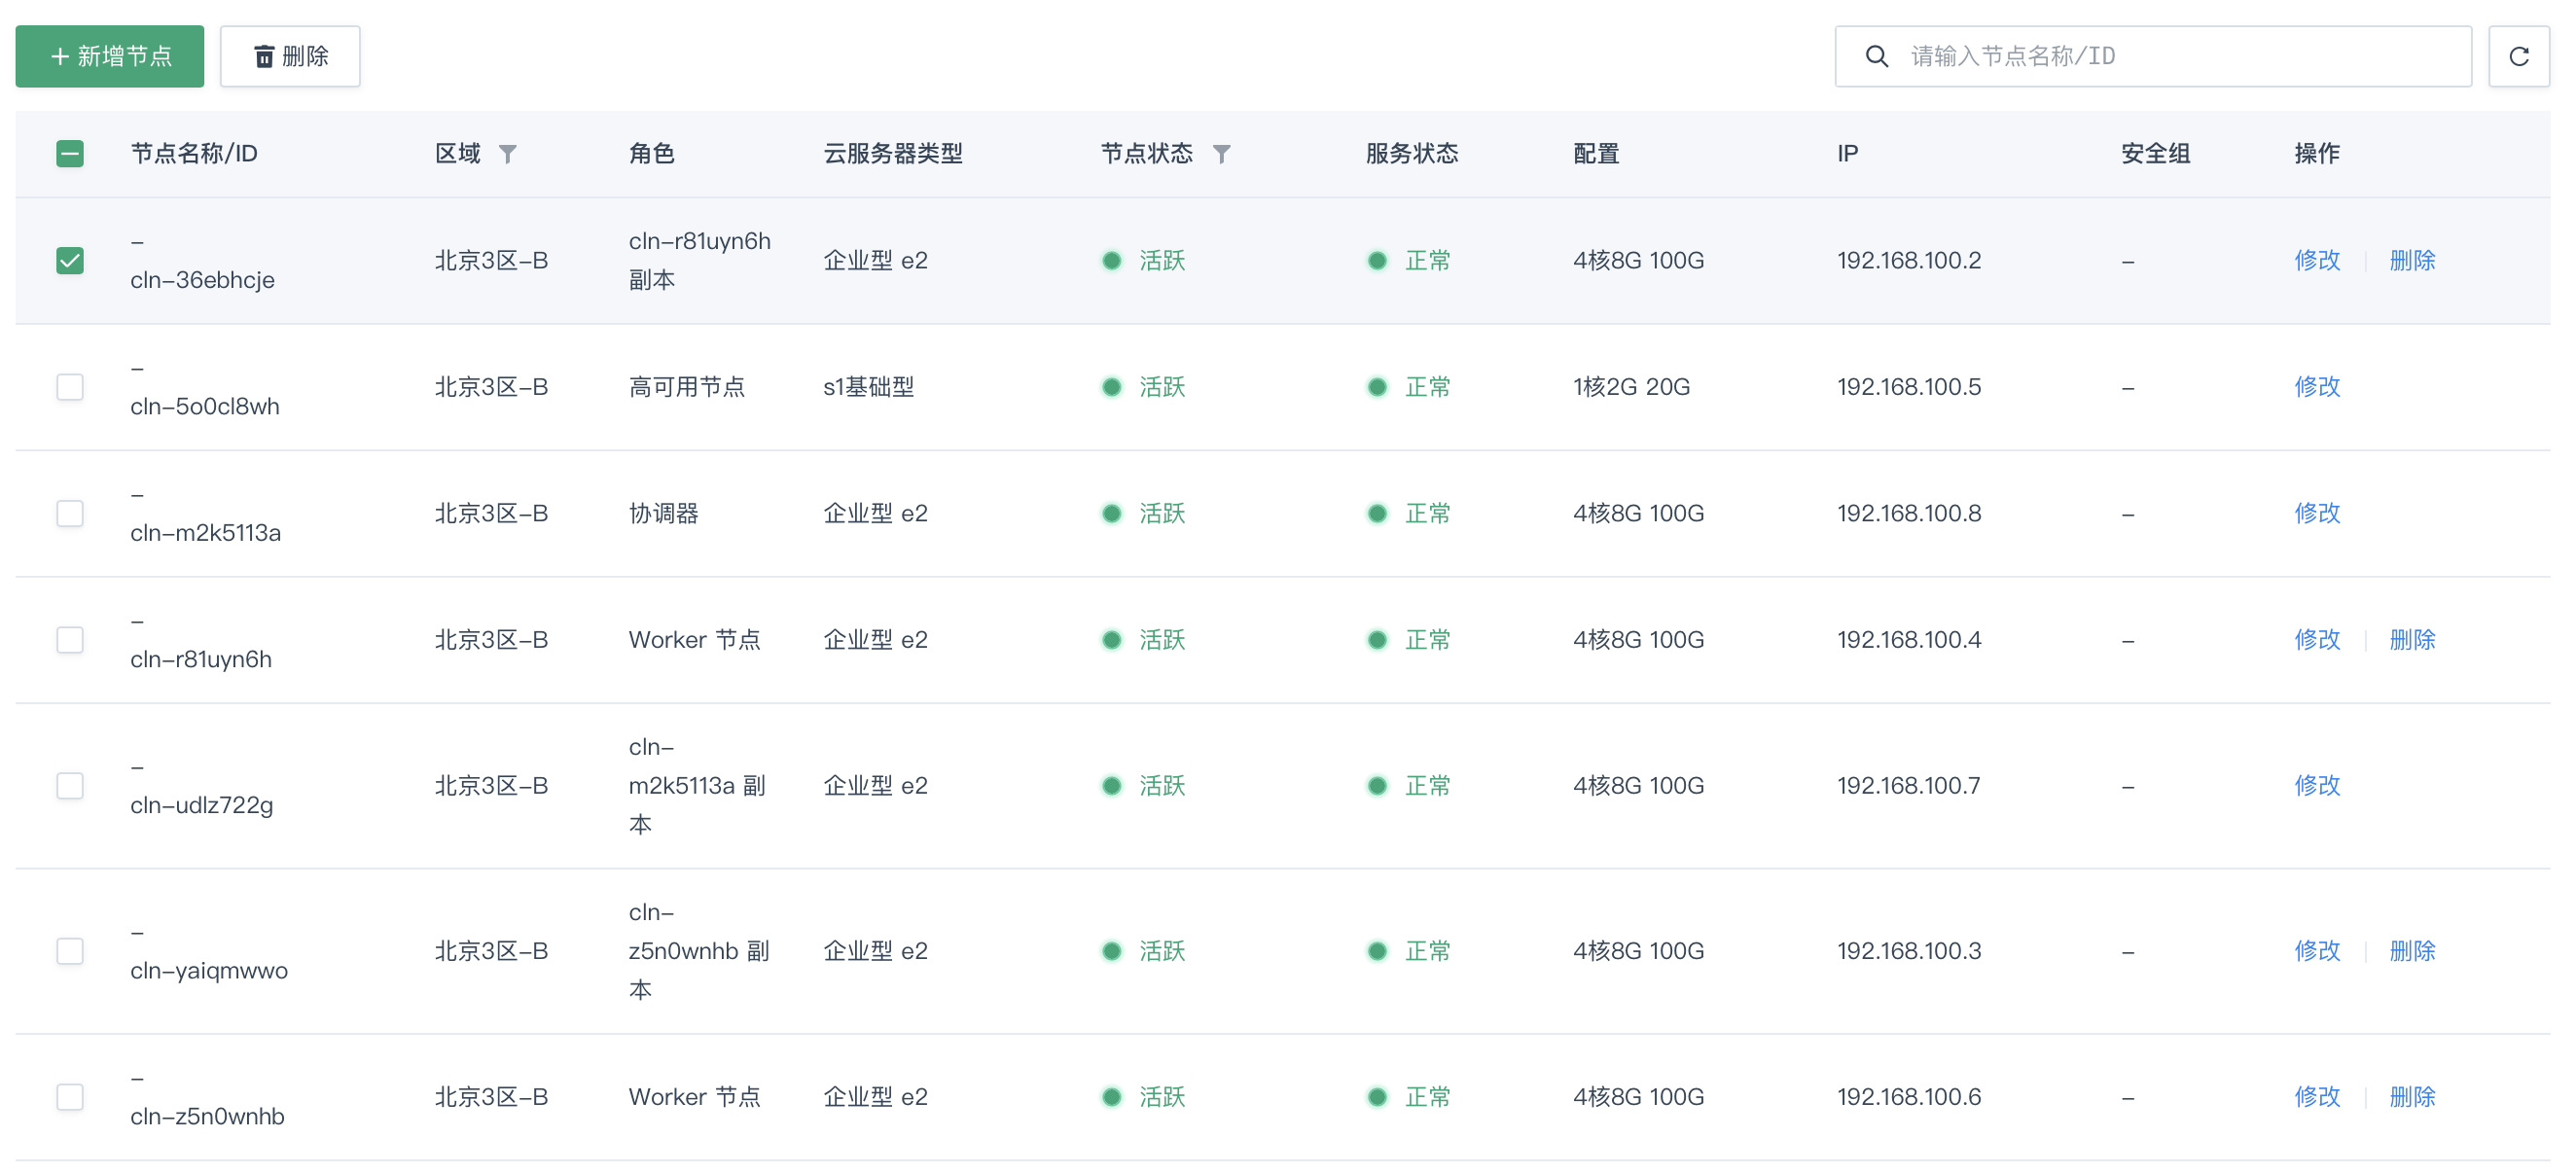Check the cln-yaiqmwwo row checkbox
2576x1173 pixels.
pos(70,951)
